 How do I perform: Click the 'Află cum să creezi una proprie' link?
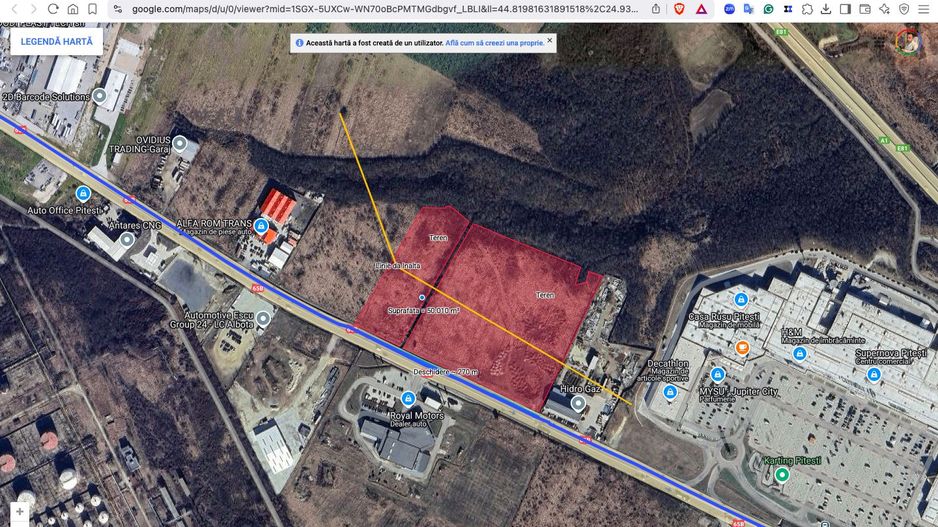495,43
